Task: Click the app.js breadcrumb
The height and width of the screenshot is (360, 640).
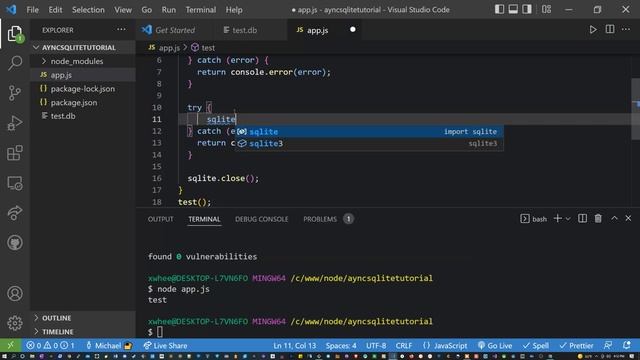Action: coord(164,48)
